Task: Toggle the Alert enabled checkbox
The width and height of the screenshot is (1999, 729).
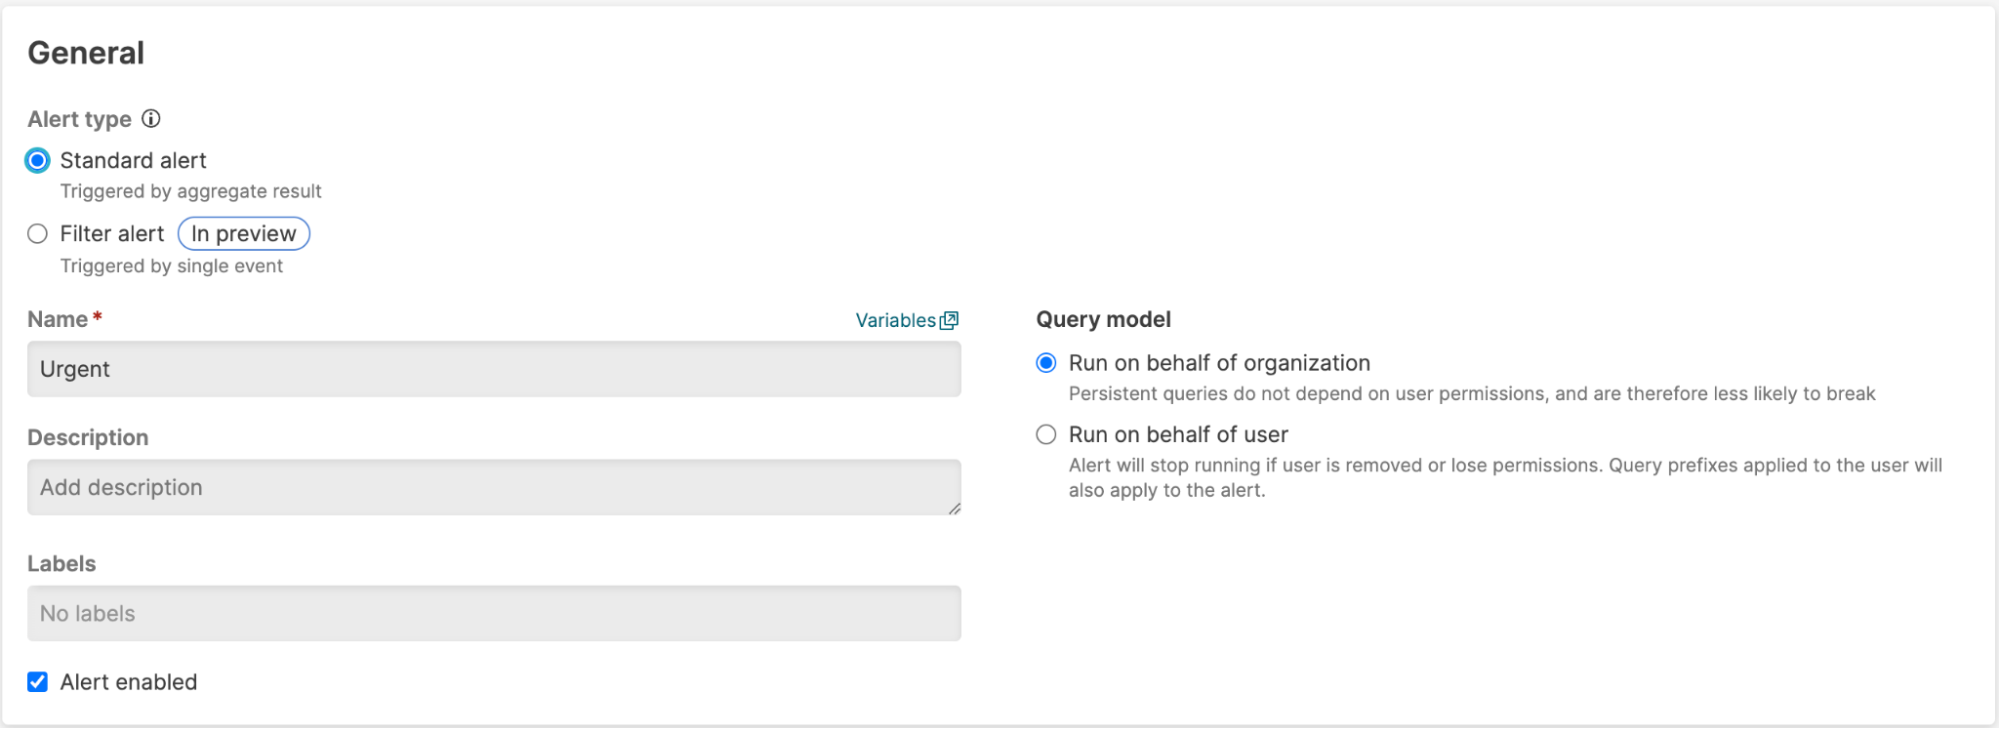Action: (38, 682)
